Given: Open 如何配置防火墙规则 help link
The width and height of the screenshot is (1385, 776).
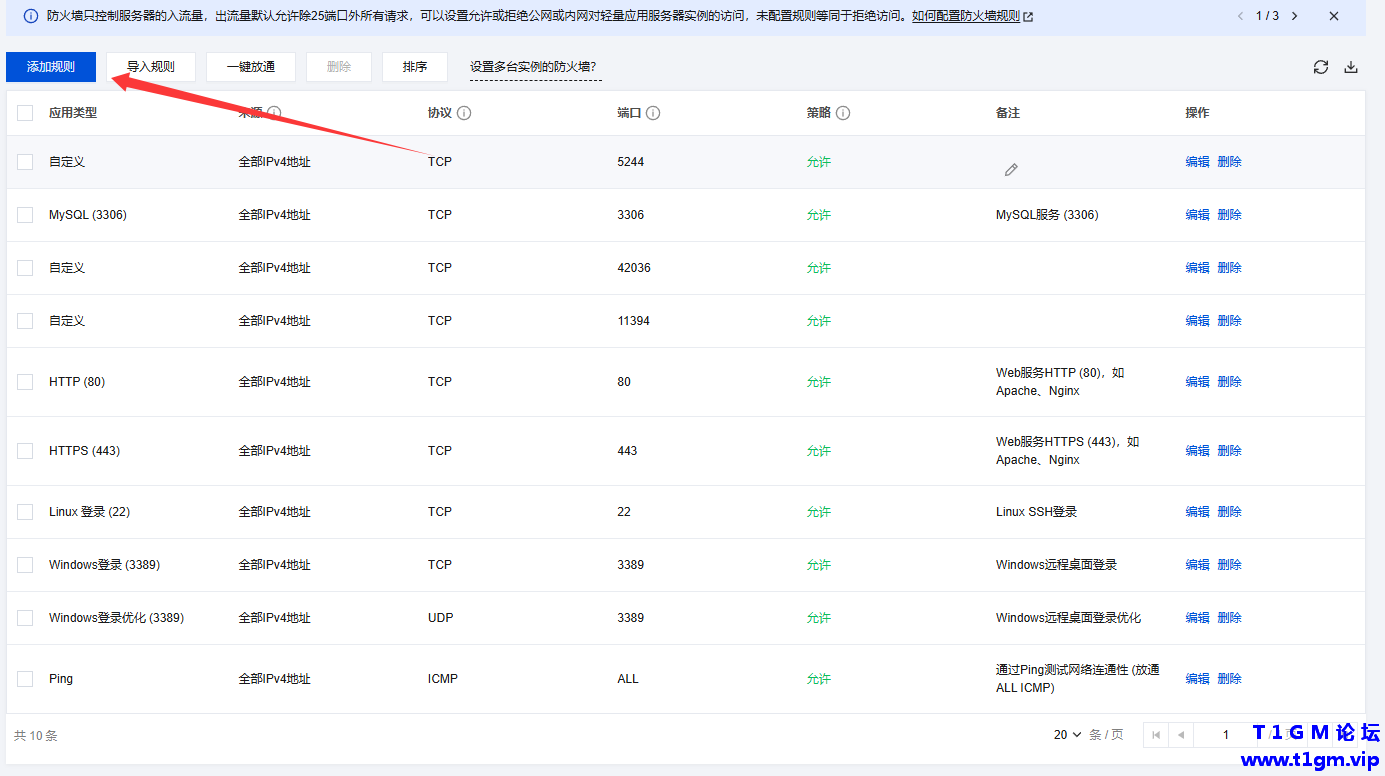Looking at the screenshot, I should tap(972, 16).
